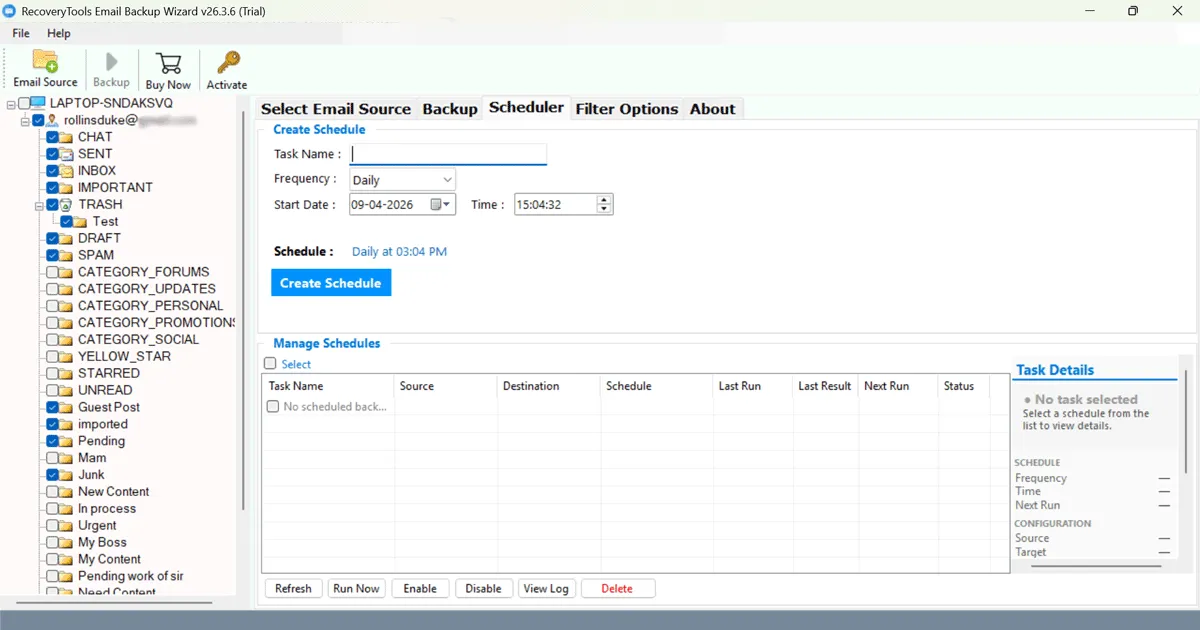Viewport: 1200px width, 630px height.
Task: Click the Run Now button
Action: click(356, 589)
